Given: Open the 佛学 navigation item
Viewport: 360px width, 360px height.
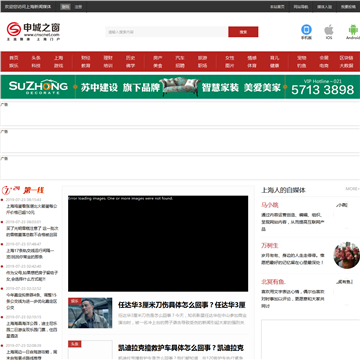Looking at the screenshot, I should (130, 66).
